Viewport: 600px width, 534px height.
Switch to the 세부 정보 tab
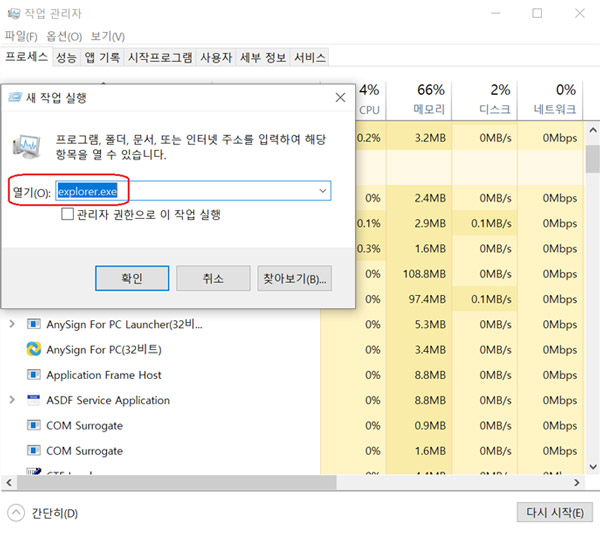[263, 57]
